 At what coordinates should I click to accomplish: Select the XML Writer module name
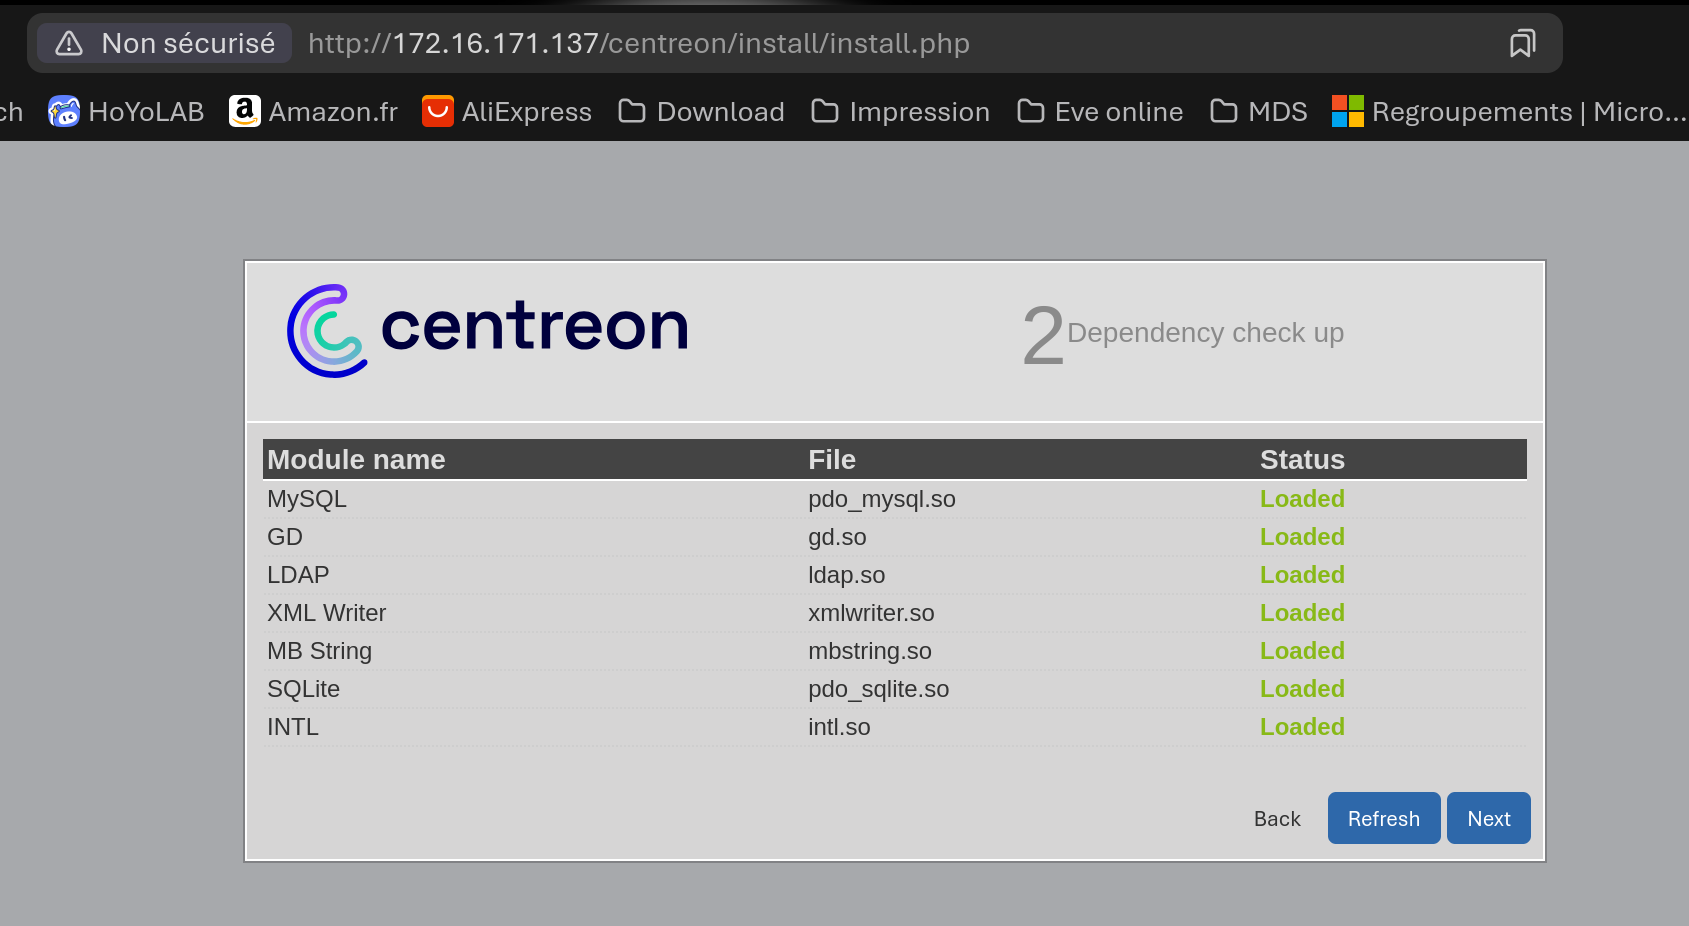(x=326, y=613)
